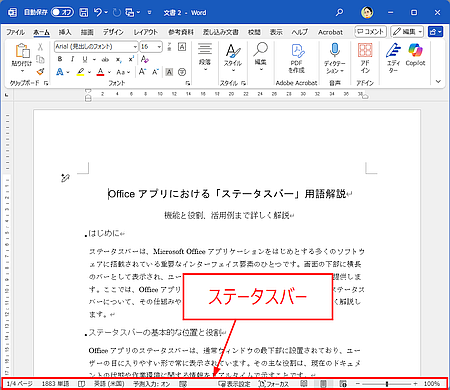Screen dimensions: 450x390
Task: Open the font name dropdown
Action: pos(135,47)
